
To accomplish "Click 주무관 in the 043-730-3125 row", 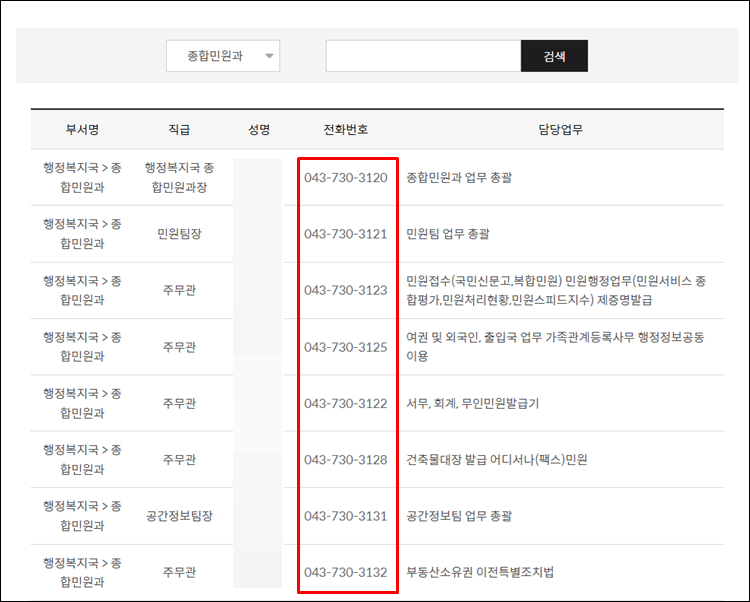I will tap(179, 347).
